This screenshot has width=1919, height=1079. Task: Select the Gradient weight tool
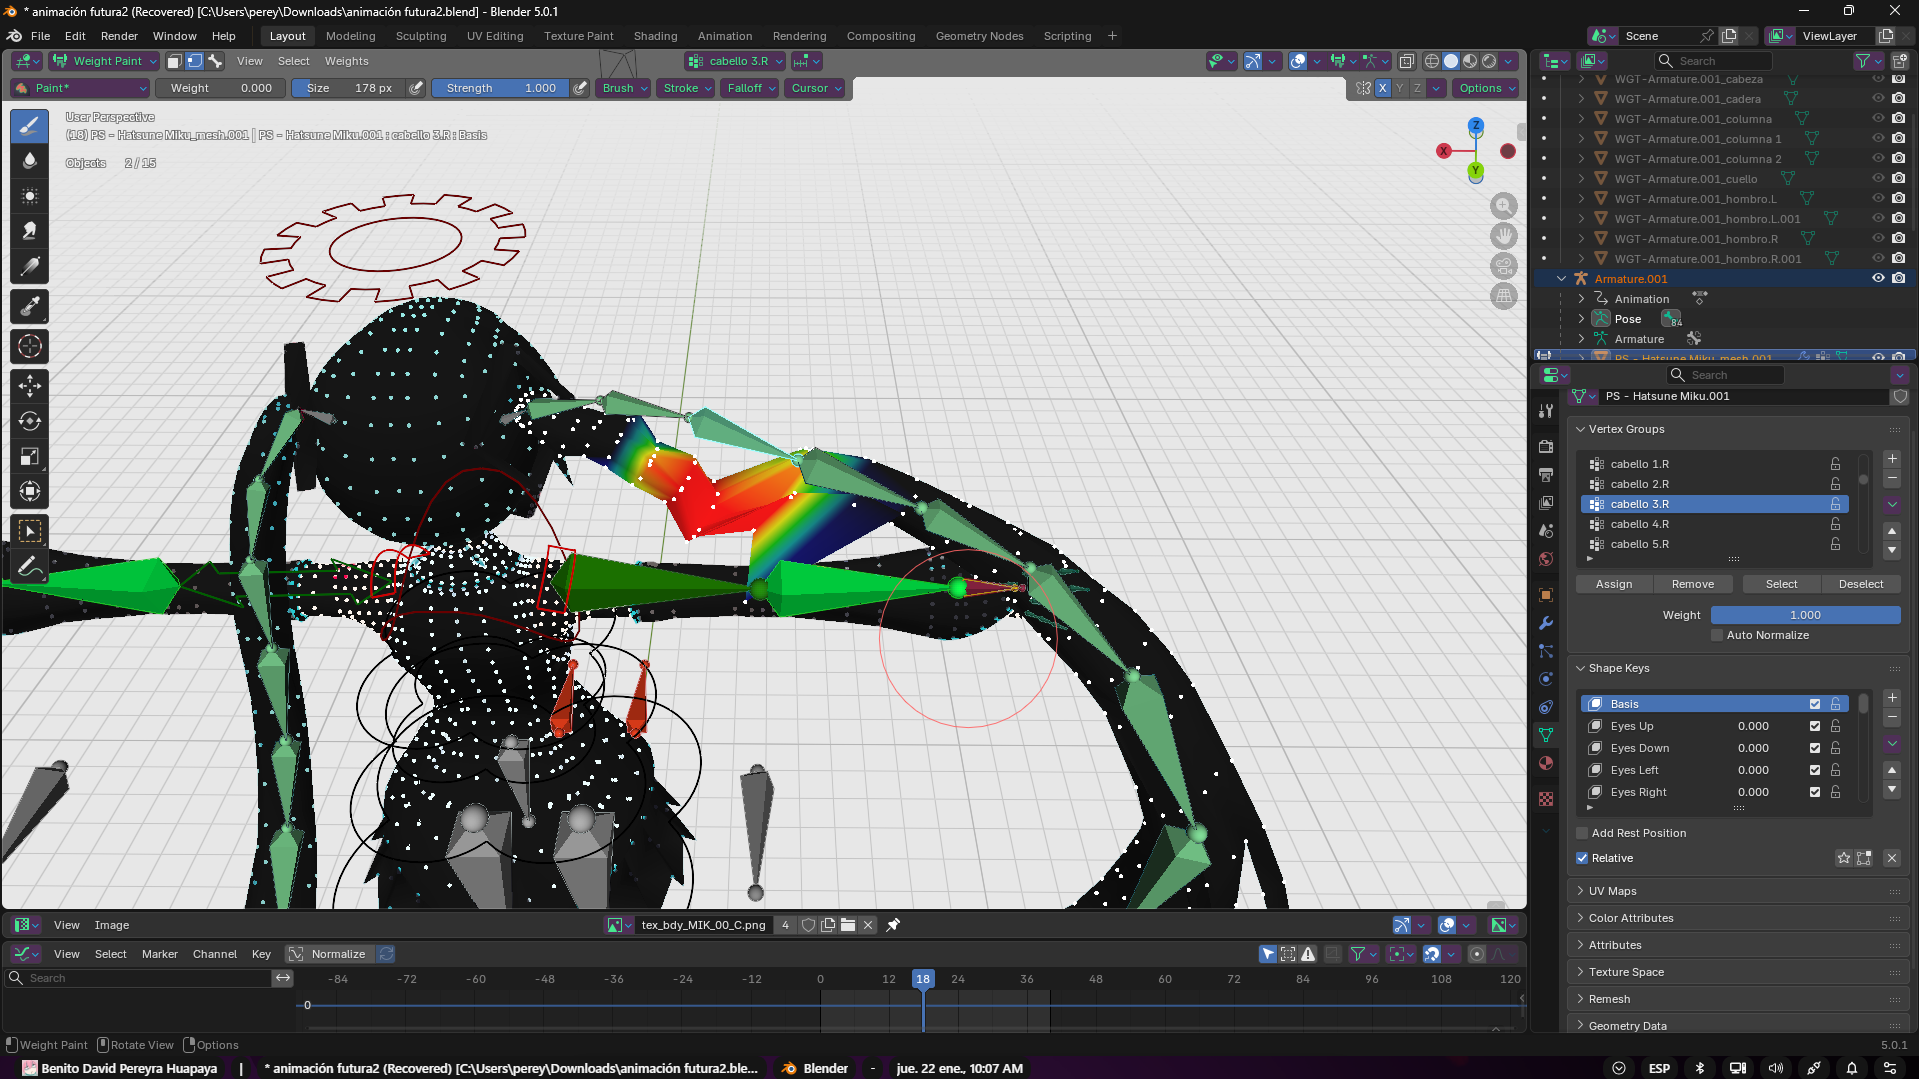tap(30, 267)
